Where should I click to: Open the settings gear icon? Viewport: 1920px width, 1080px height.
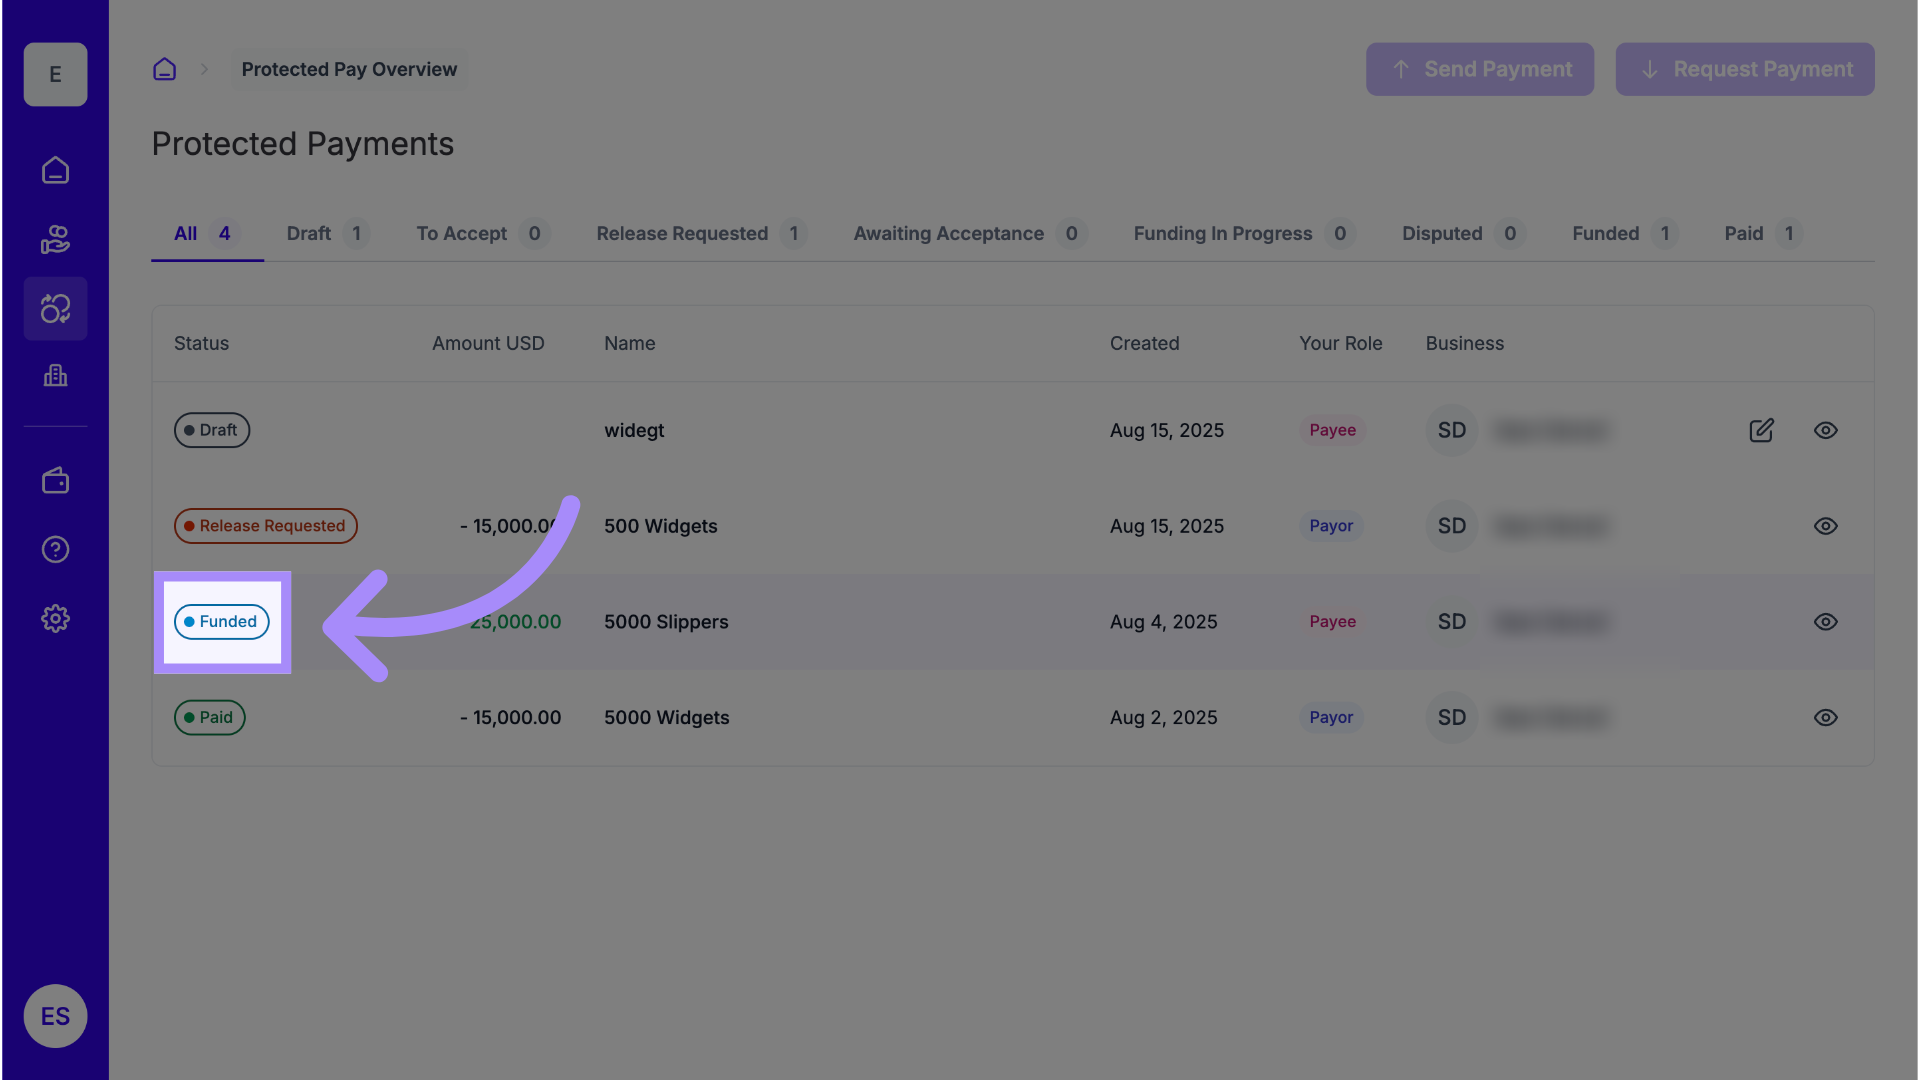coord(55,619)
